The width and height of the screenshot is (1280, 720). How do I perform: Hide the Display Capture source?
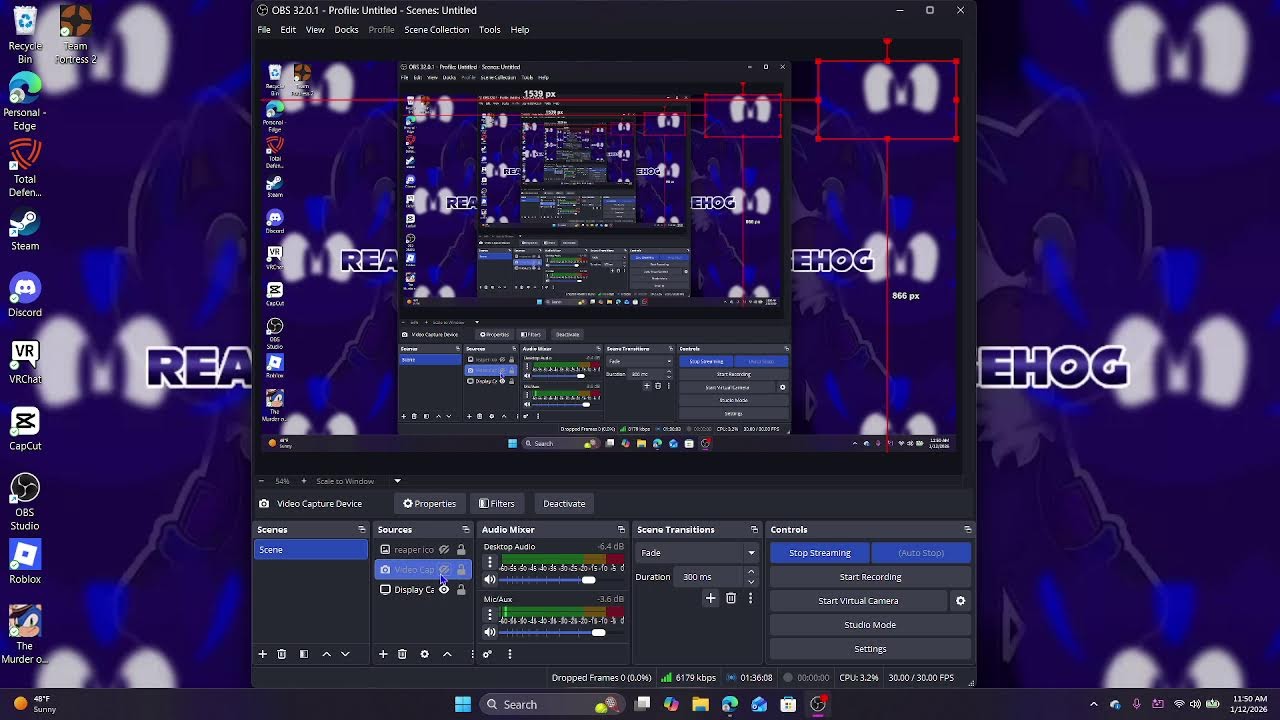point(444,590)
